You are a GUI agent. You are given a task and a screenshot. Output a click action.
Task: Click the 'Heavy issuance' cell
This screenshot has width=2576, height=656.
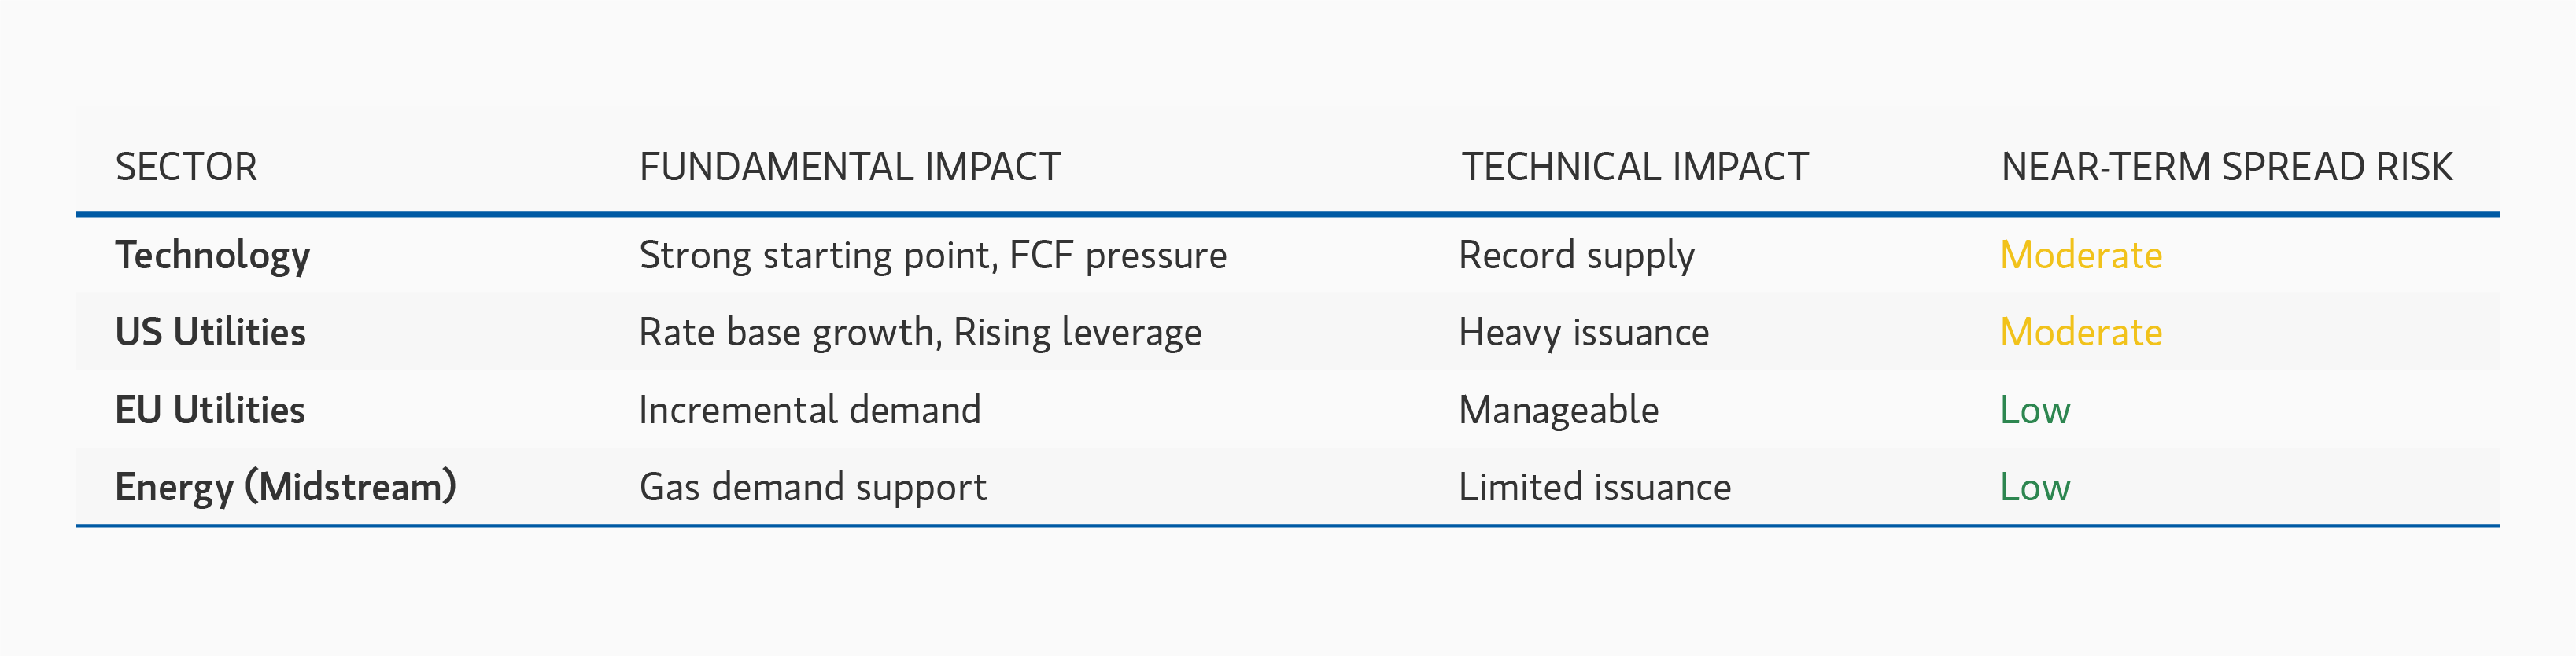click(x=1583, y=332)
